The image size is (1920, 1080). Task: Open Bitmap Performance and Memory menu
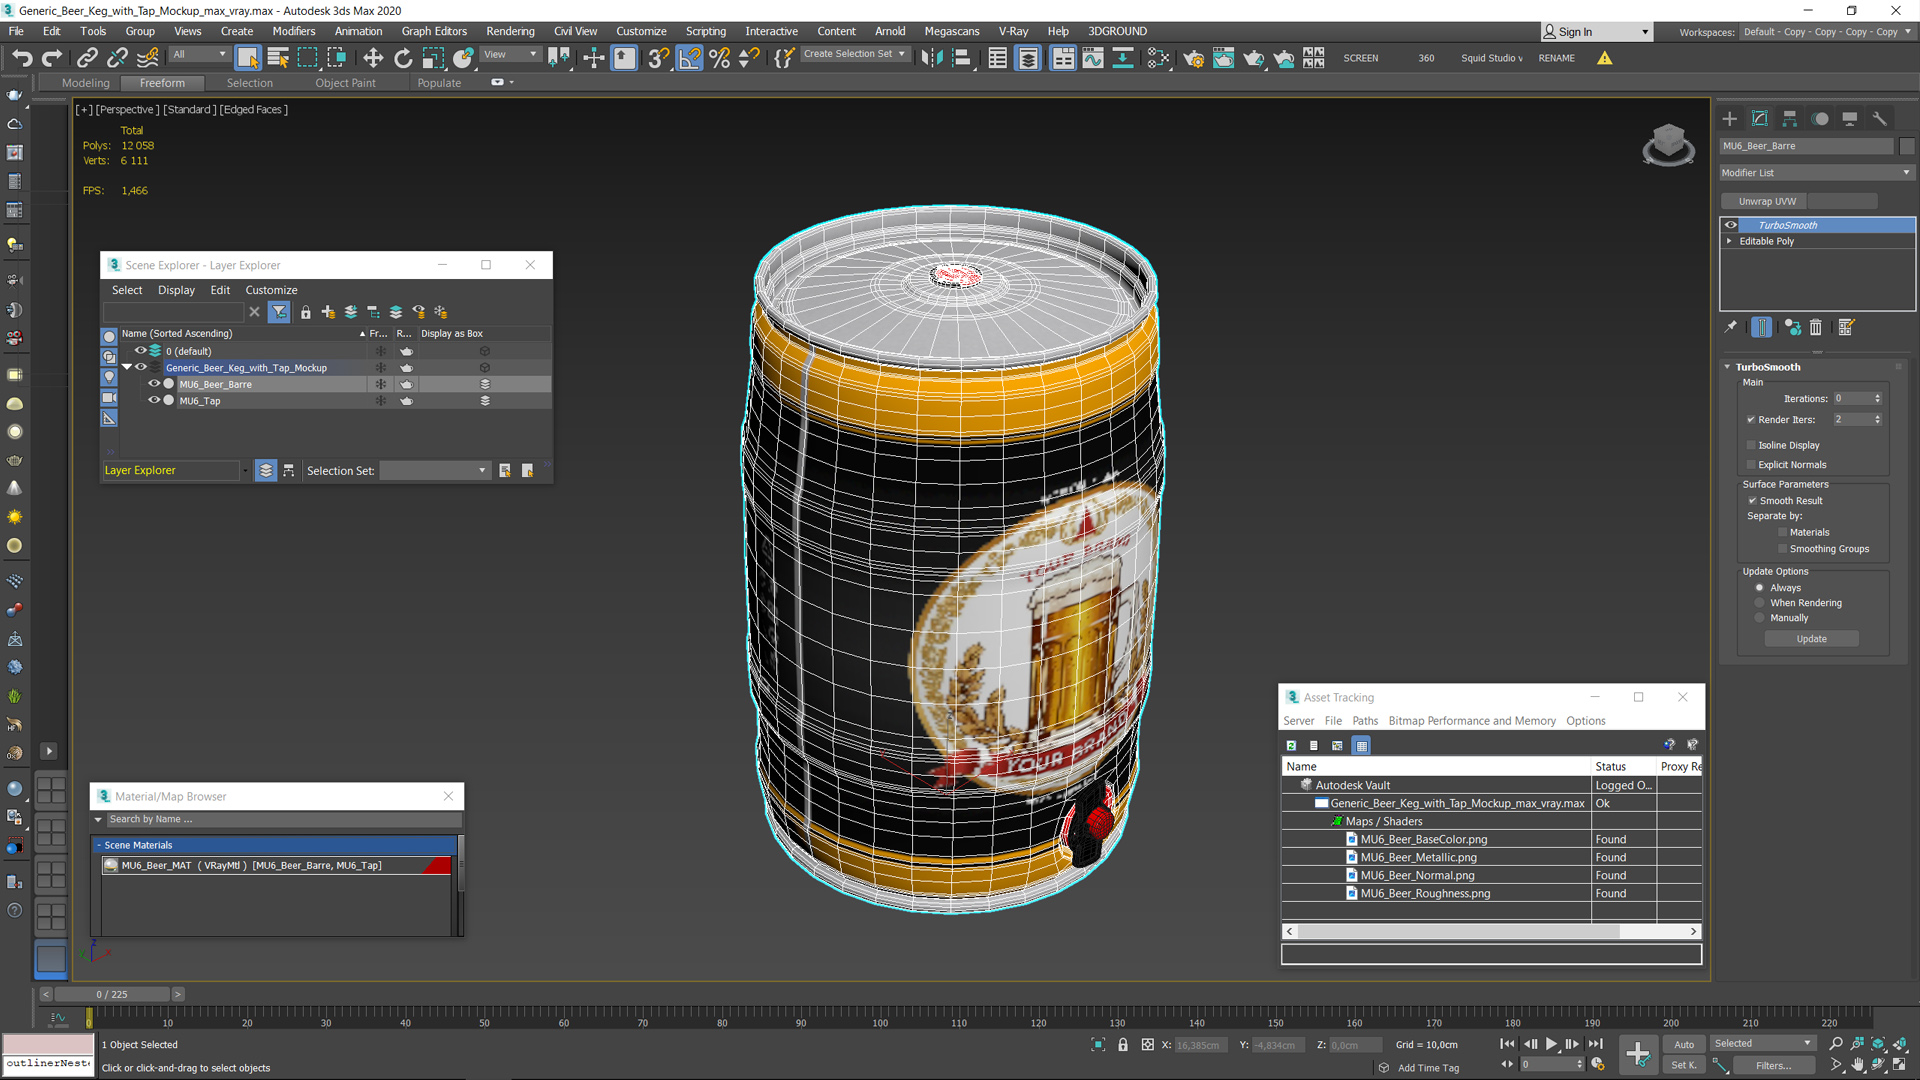[x=1472, y=721]
